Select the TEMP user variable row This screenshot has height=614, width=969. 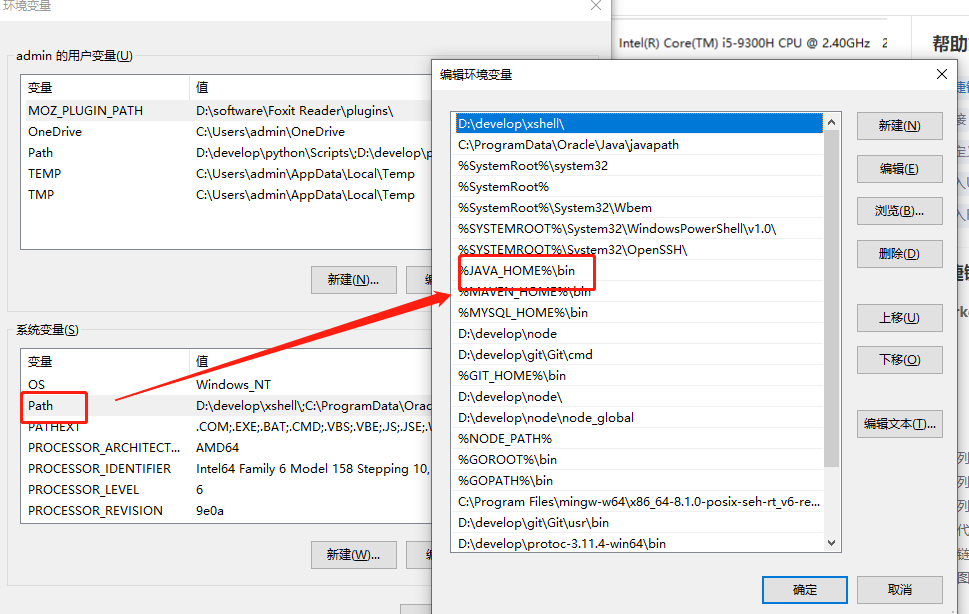(x=226, y=174)
